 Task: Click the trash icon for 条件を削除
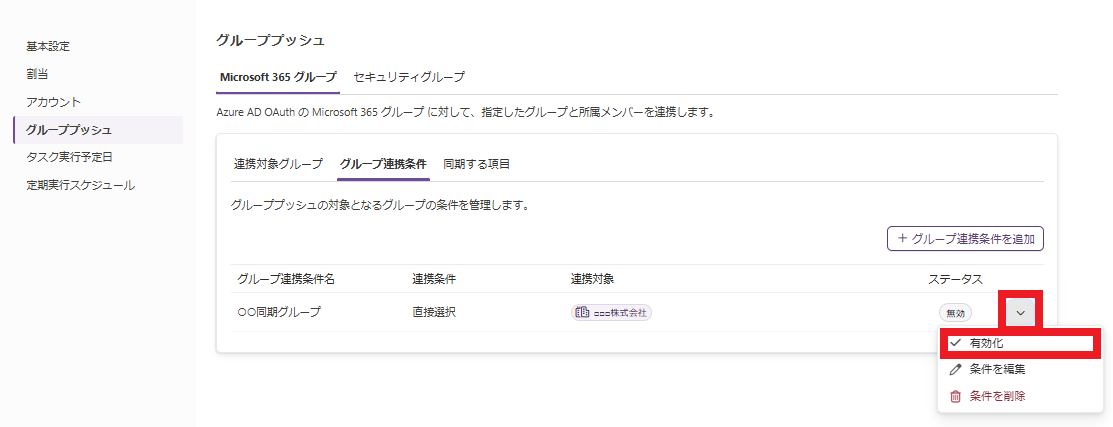tap(955, 396)
